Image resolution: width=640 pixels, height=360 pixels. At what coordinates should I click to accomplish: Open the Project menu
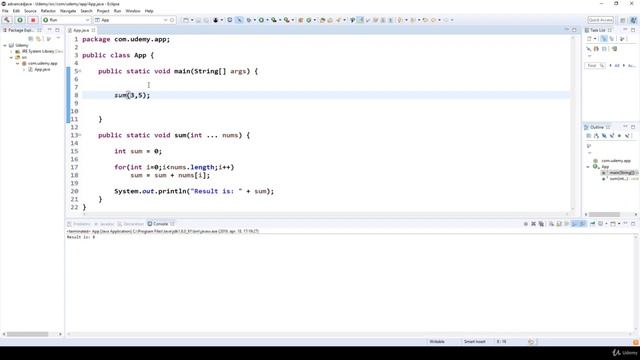(x=103, y=11)
